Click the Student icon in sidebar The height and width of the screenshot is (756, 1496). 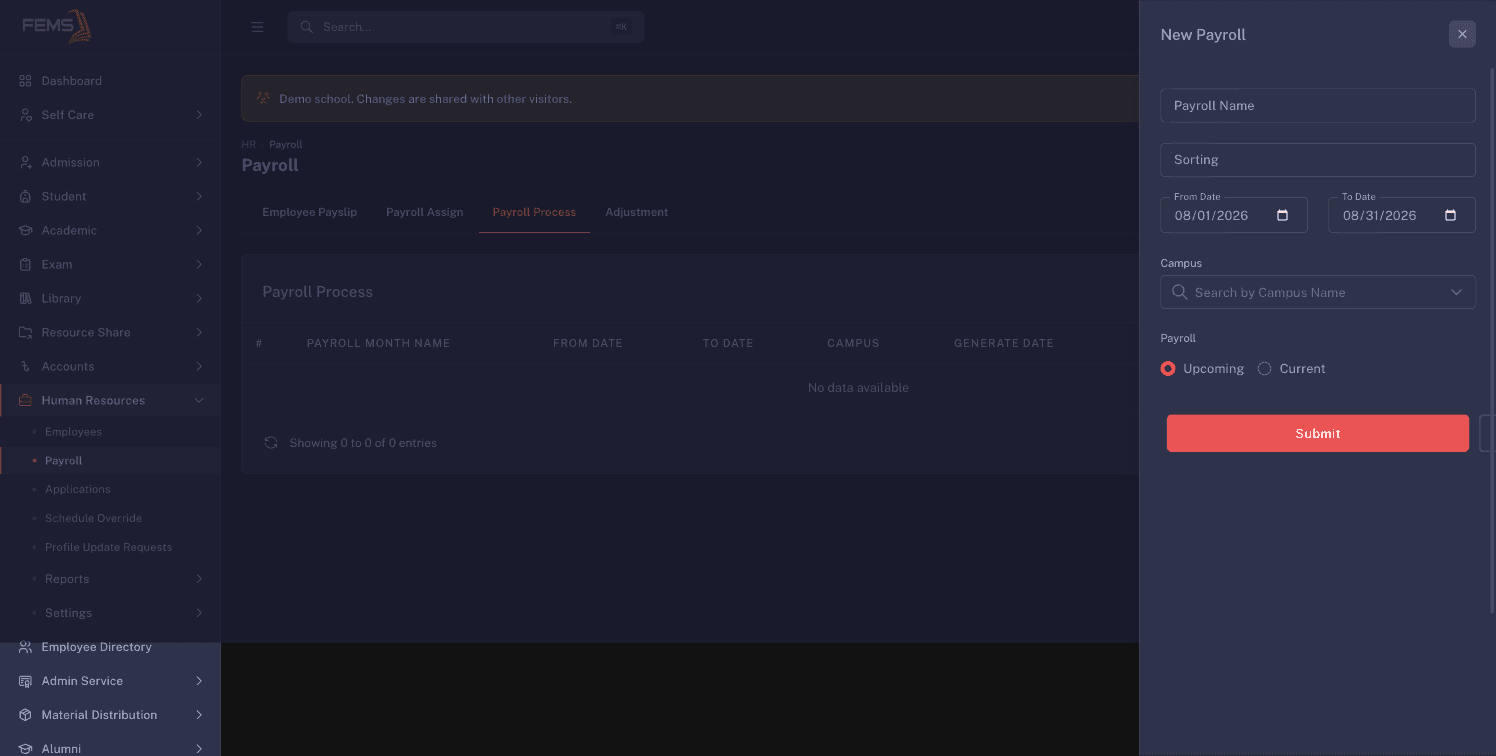[26, 196]
